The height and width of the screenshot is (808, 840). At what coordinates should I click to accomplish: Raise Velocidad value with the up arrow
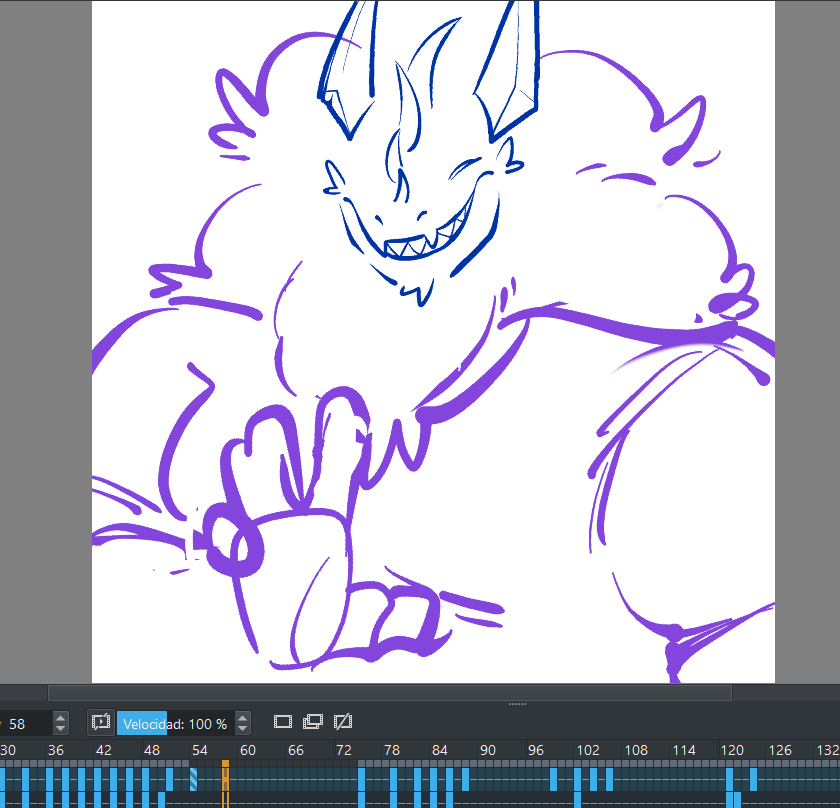pos(242,717)
